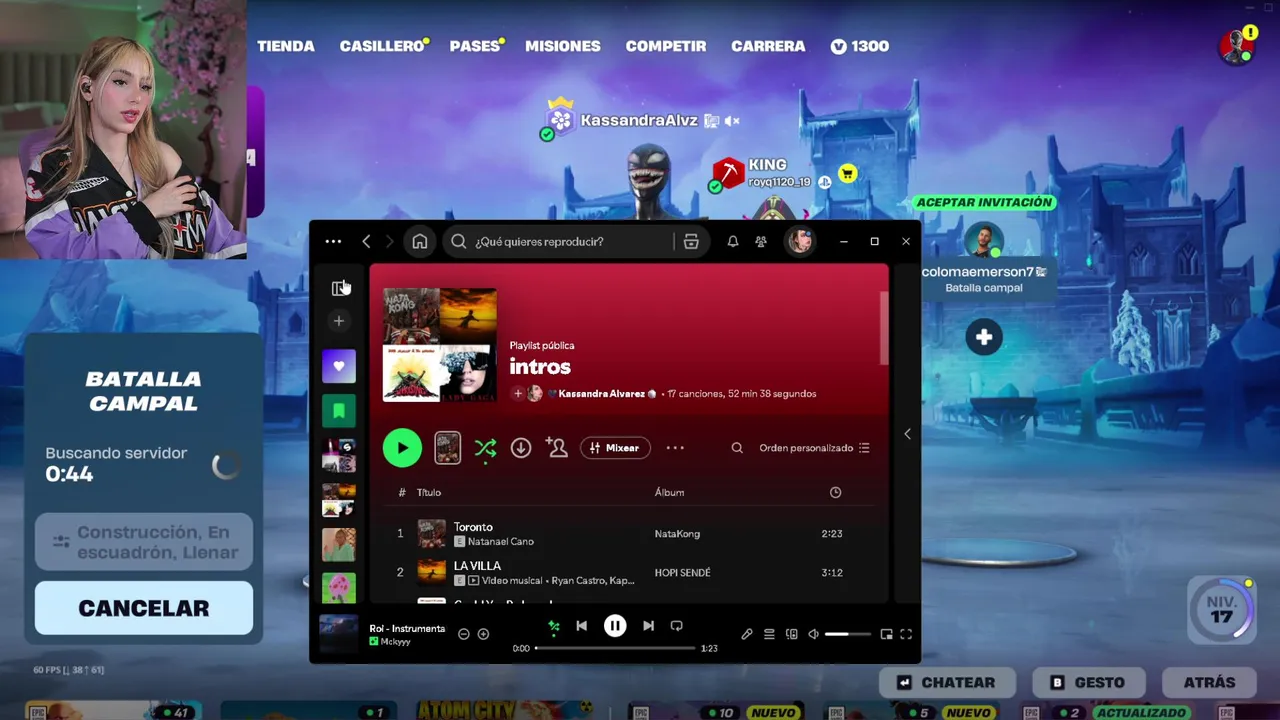Click the invite collaborator plus beside the owner avatar
Viewport: 1280px width, 720px height.
tap(518, 394)
